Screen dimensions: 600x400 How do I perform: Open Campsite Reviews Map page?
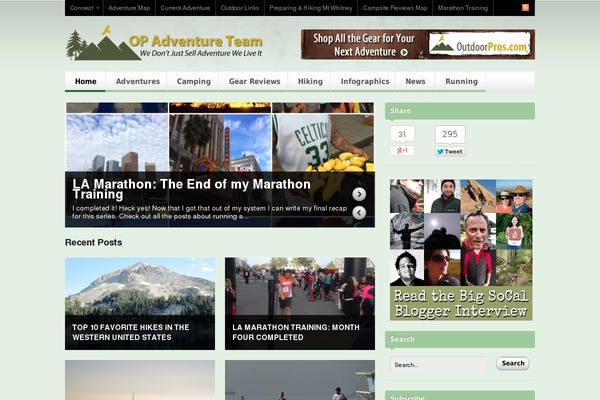[x=395, y=8]
